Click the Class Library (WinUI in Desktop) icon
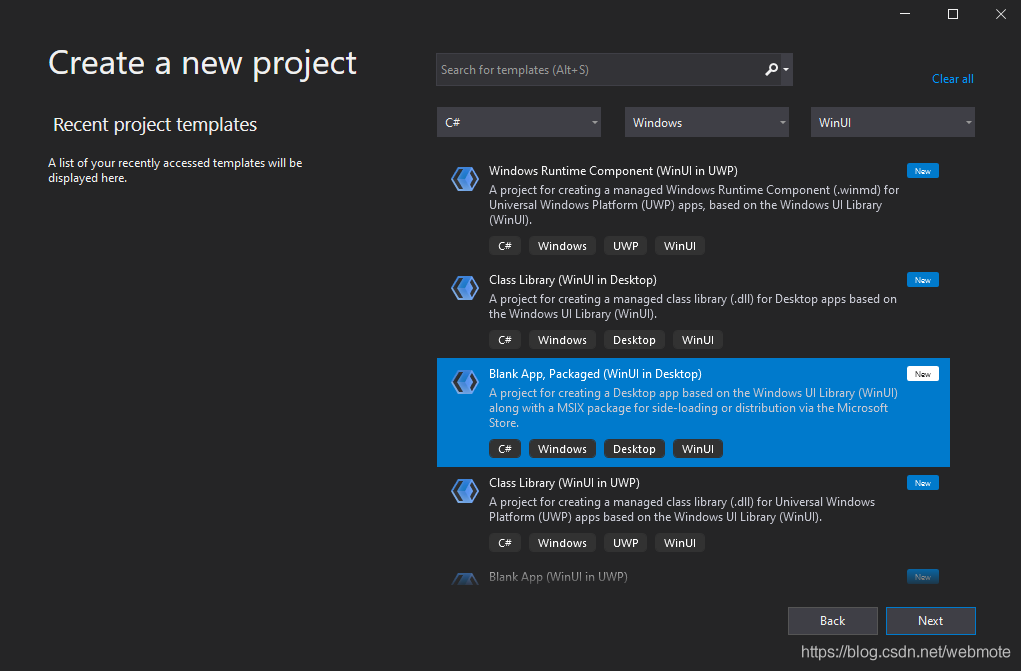 465,287
